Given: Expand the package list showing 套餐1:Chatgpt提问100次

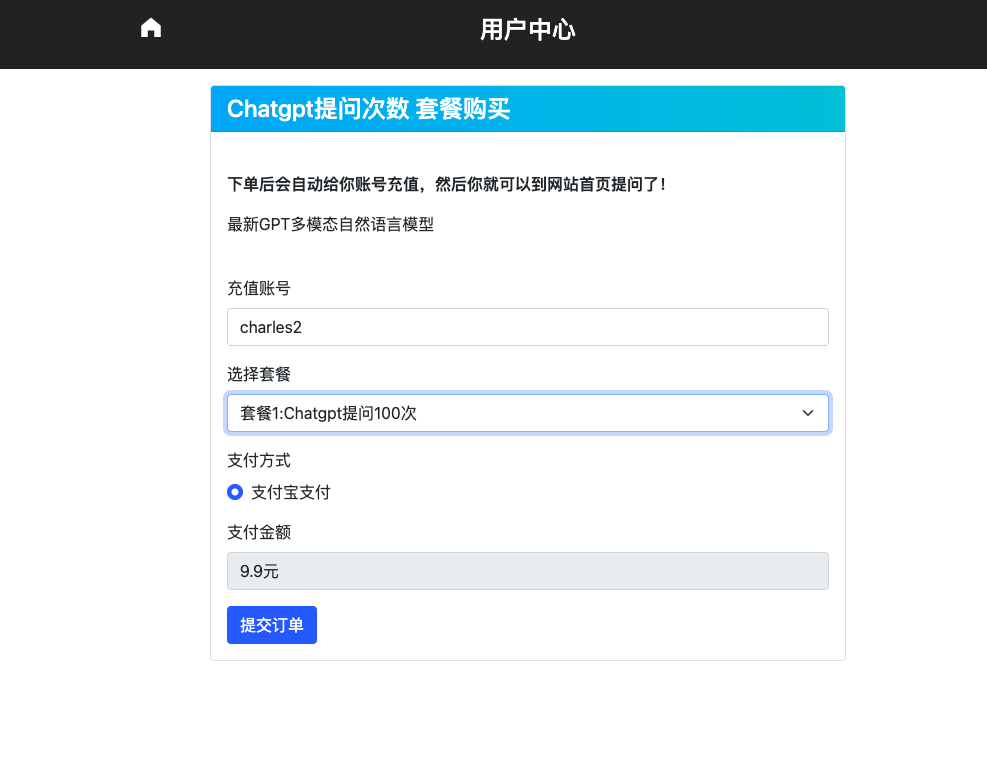Looking at the screenshot, I should coord(527,412).
